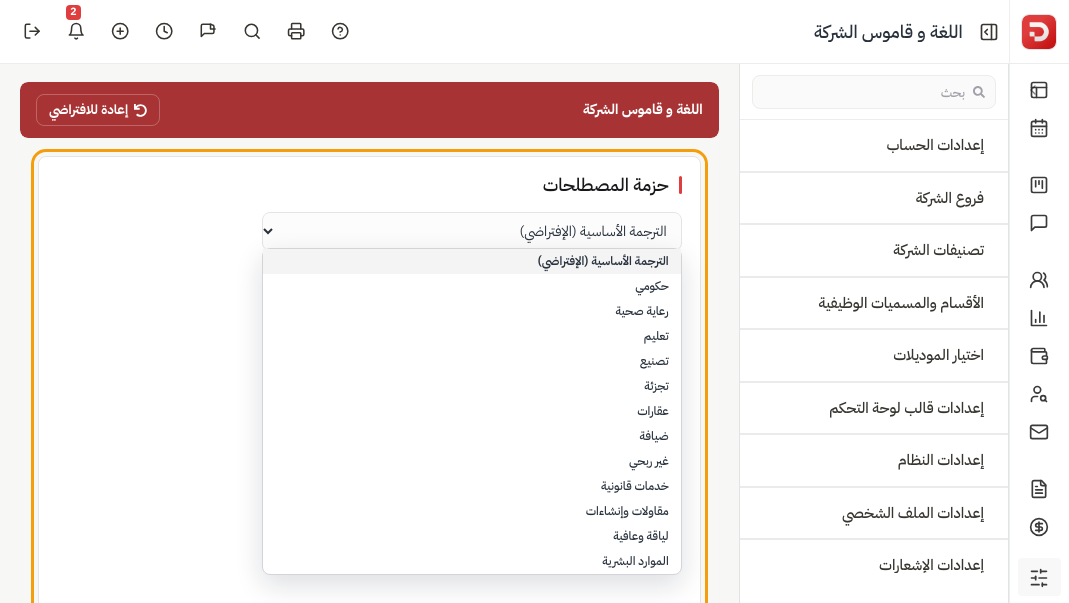Click the إعادة للافتراضي reset button

98,110
